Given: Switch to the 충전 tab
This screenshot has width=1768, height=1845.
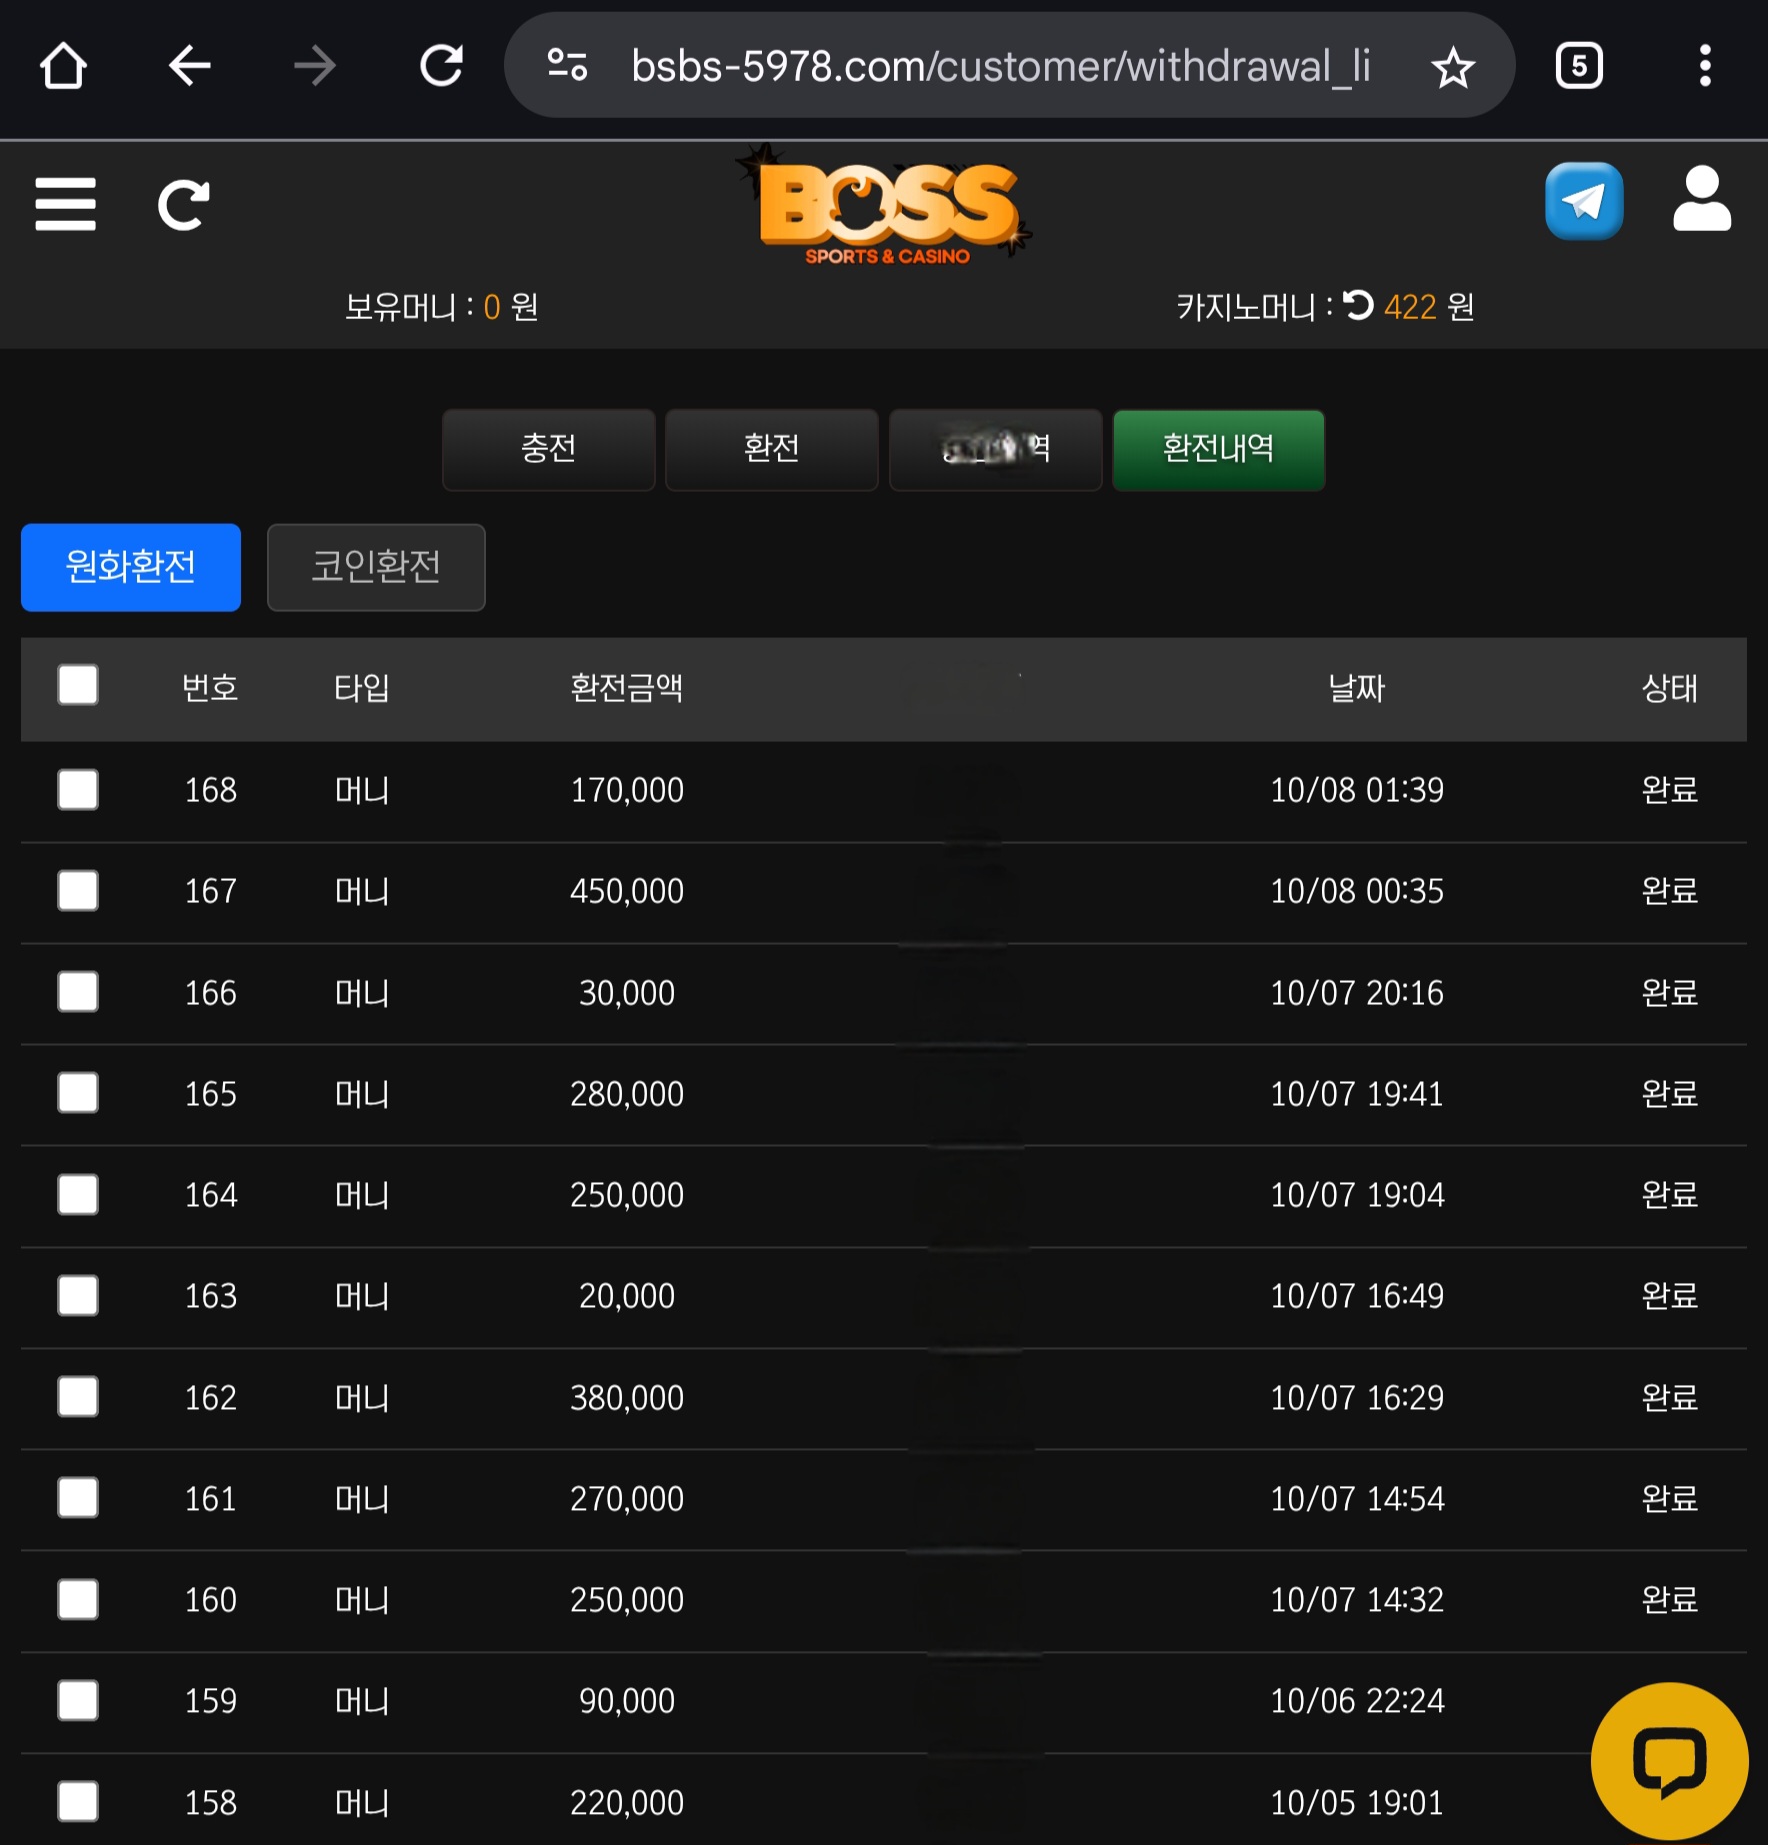Looking at the screenshot, I should point(548,449).
